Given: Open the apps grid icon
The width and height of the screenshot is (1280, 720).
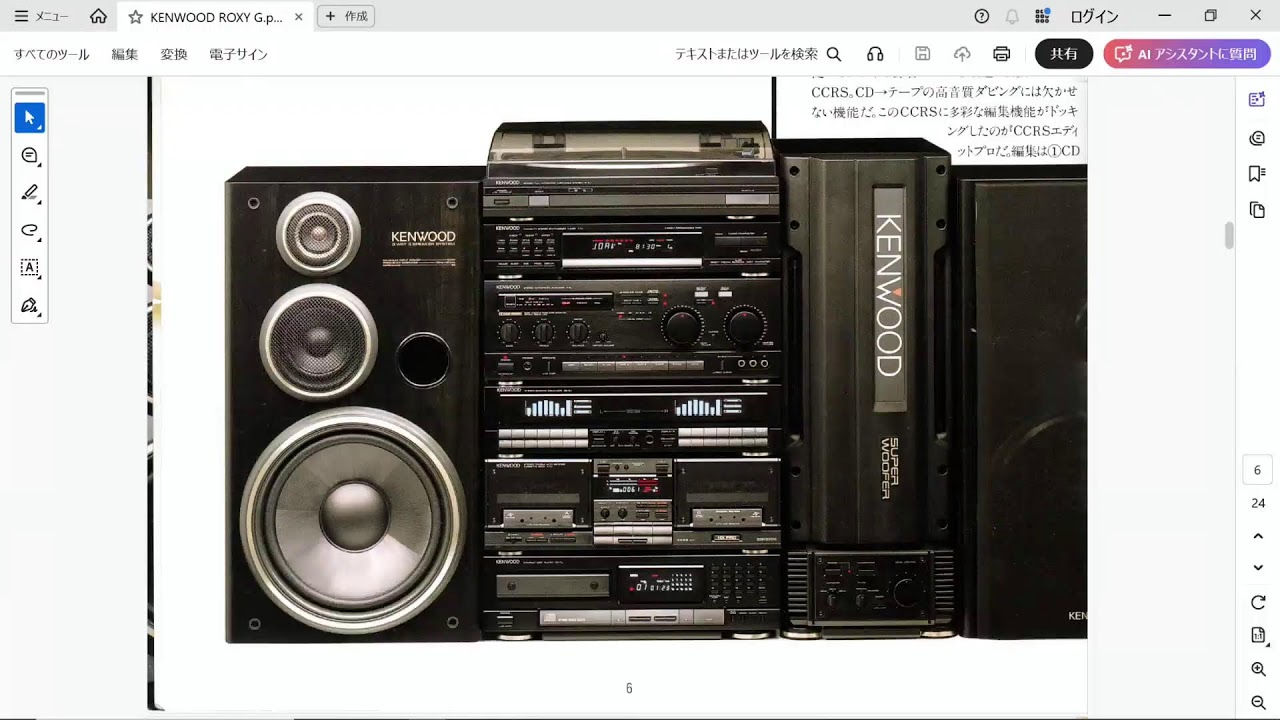Looking at the screenshot, I should [x=1042, y=16].
